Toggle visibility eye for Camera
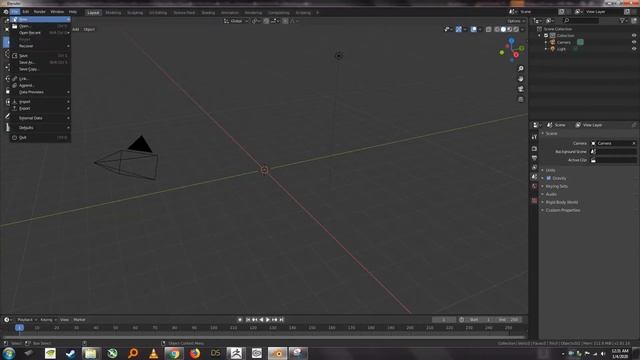Viewport: 640px width, 360px height. pos(634,42)
